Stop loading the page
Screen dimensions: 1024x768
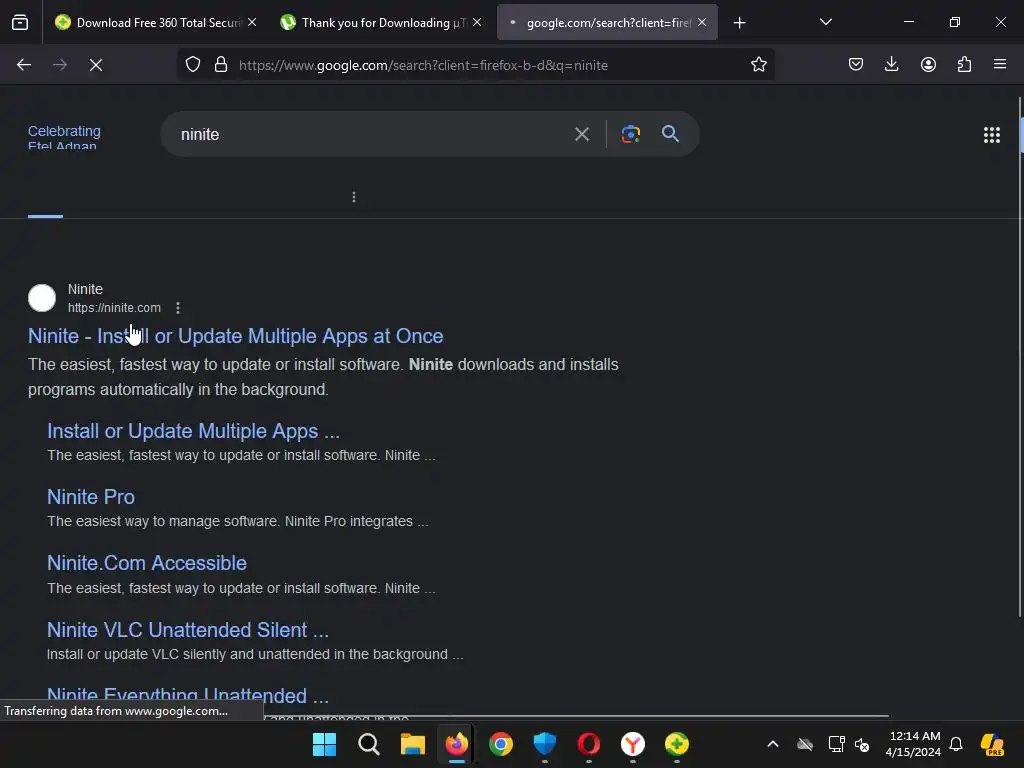(96, 65)
